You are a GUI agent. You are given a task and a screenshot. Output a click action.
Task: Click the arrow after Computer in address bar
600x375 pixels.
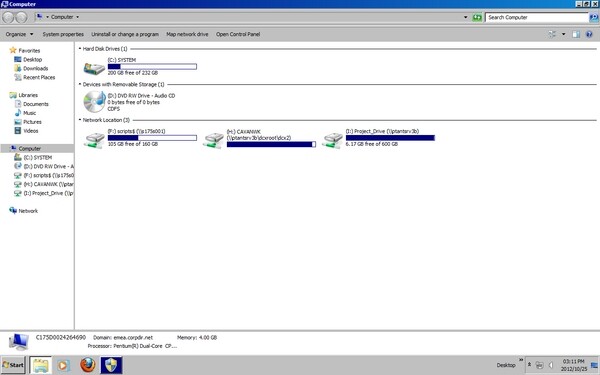(77, 17)
